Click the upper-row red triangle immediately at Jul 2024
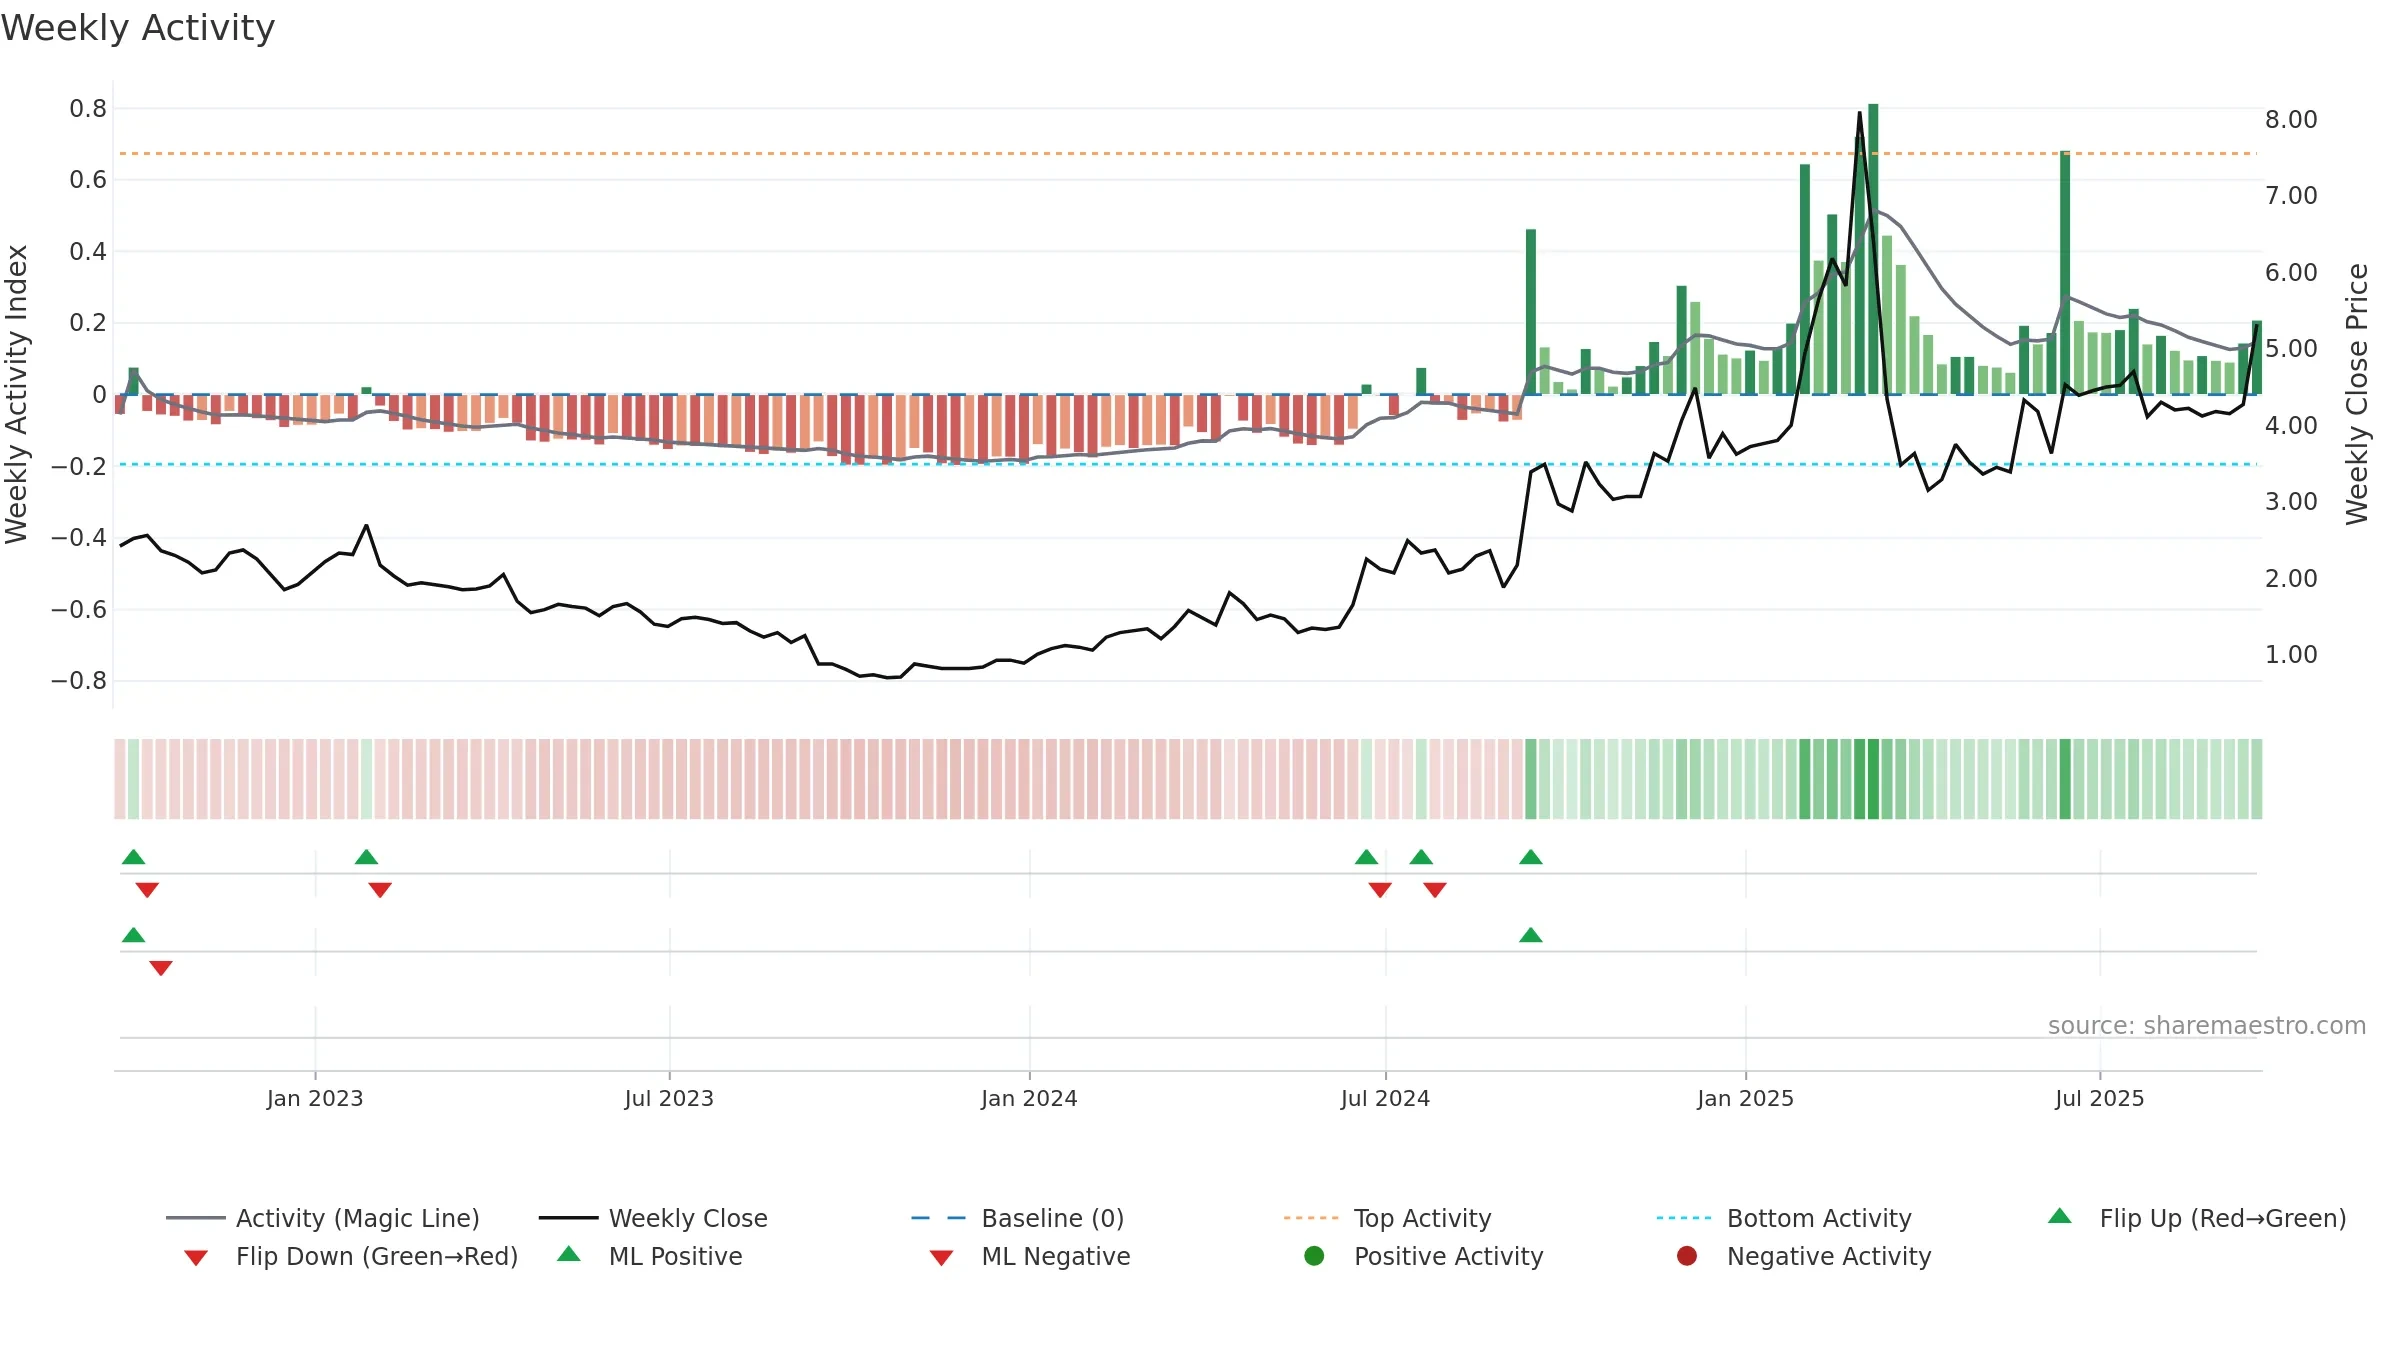Image resolution: width=2400 pixels, height=1350 pixels. click(x=1380, y=890)
